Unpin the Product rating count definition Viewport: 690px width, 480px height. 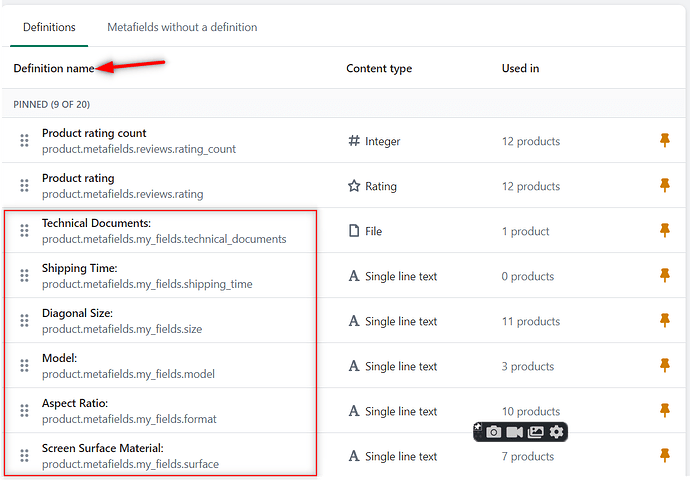click(665, 141)
